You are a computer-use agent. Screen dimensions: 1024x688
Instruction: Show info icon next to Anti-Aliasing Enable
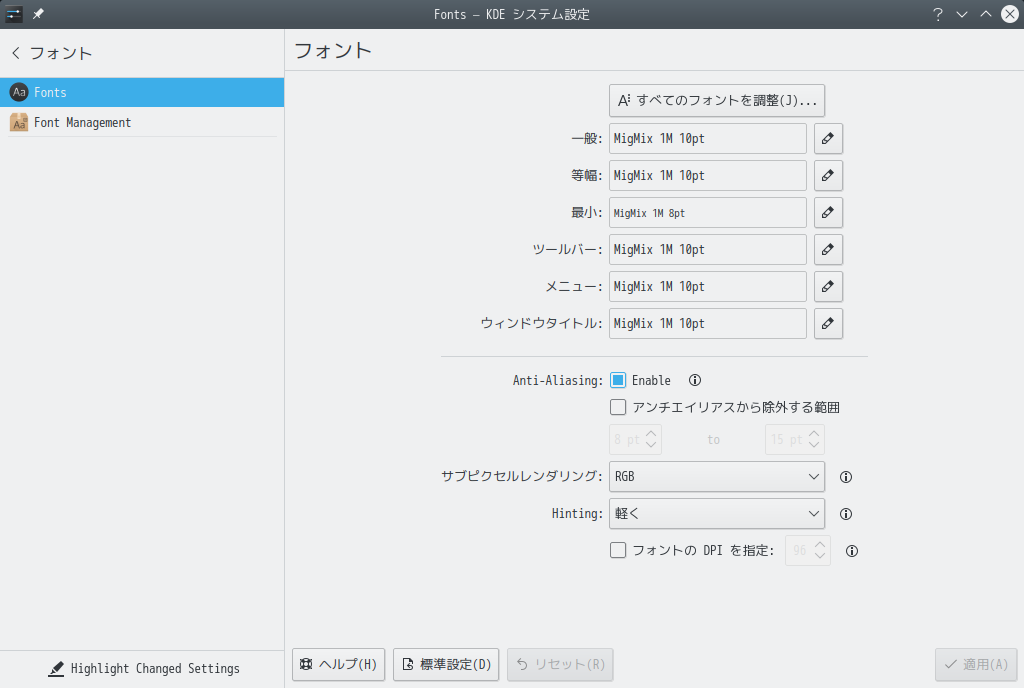[x=695, y=380]
